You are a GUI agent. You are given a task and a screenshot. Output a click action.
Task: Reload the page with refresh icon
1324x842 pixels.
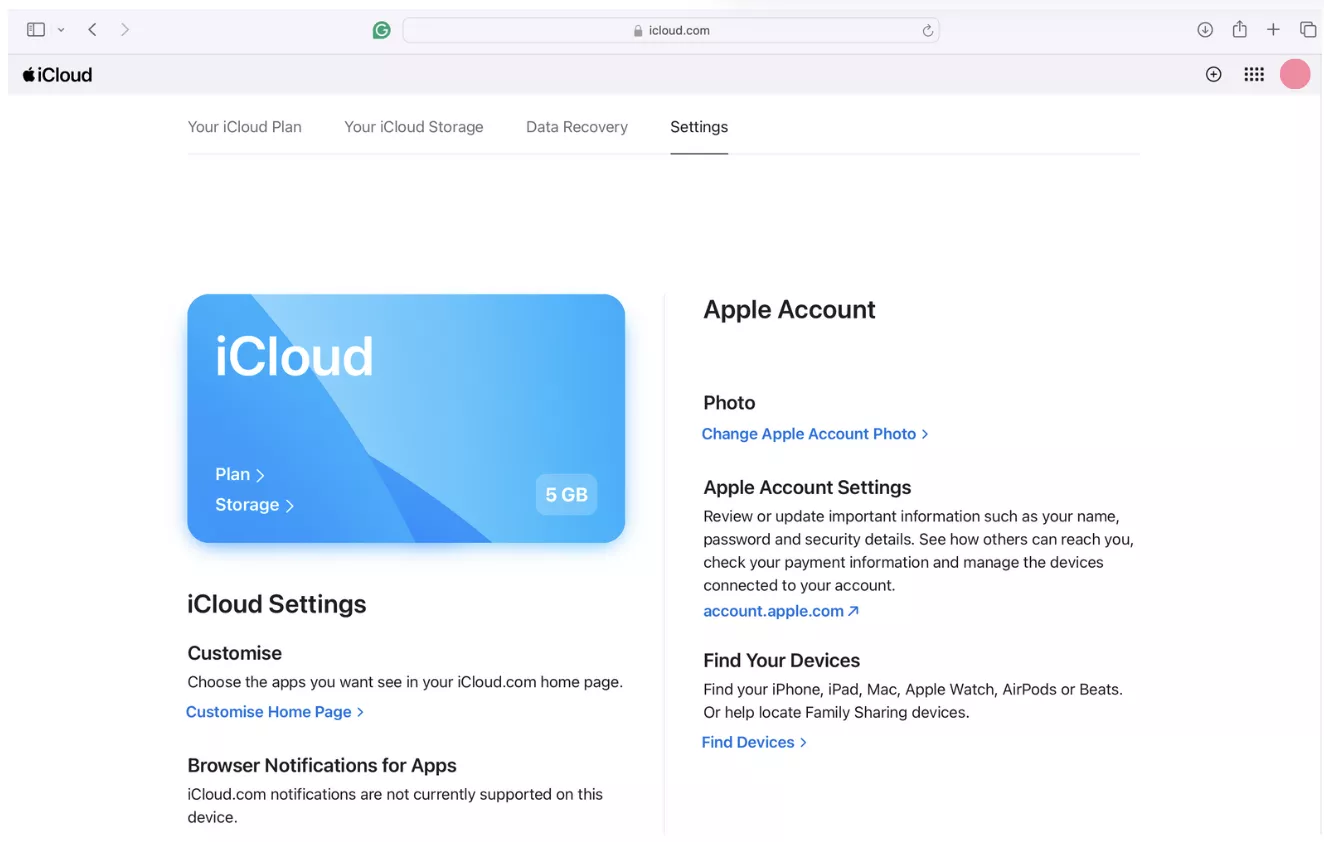pos(927,31)
